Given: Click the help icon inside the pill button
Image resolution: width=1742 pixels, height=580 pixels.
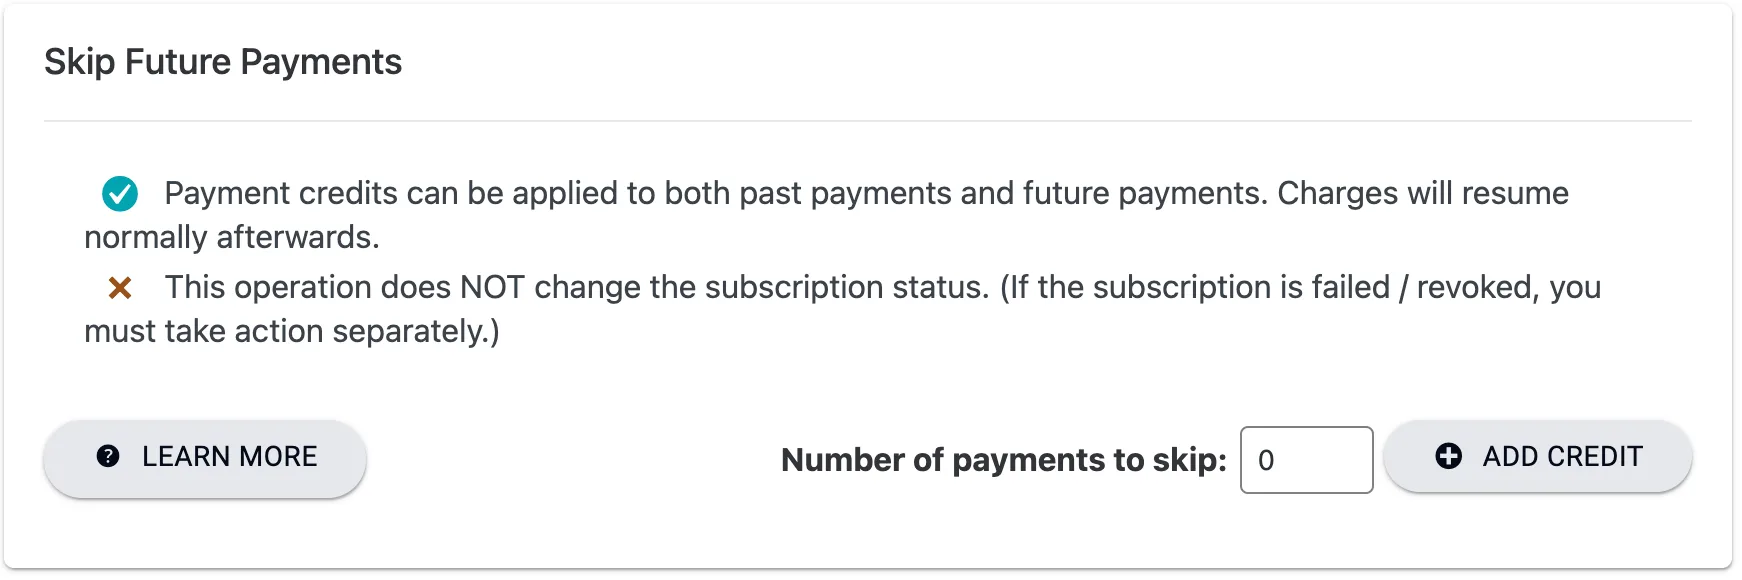Looking at the screenshot, I should point(106,457).
